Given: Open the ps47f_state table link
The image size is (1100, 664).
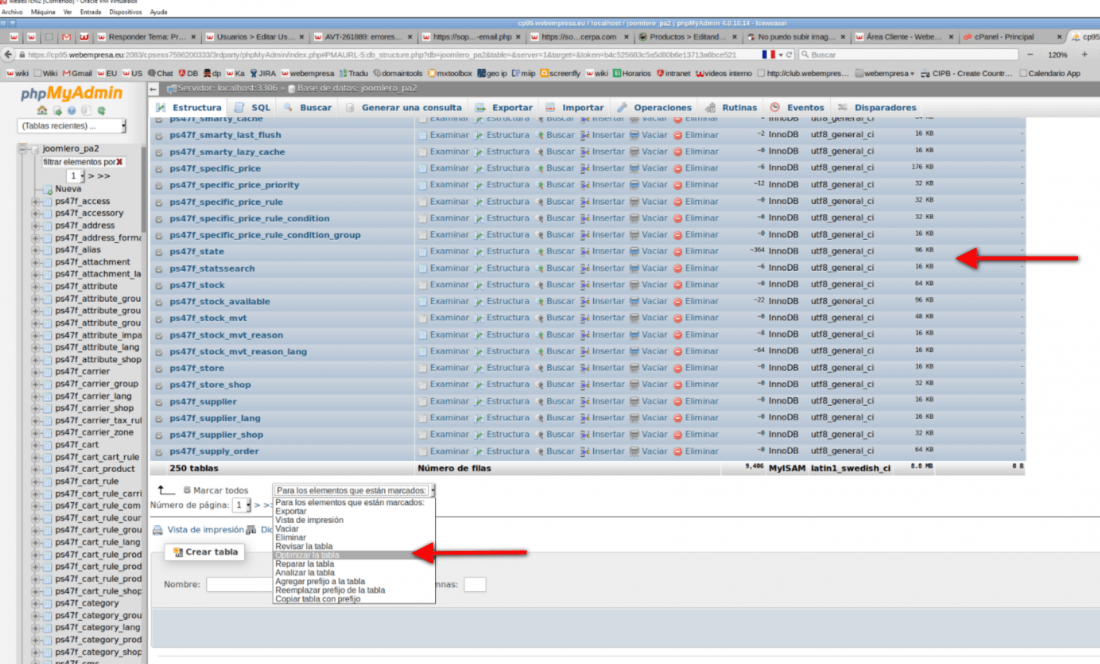Looking at the screenshot, I should click(x=196, y=252).
